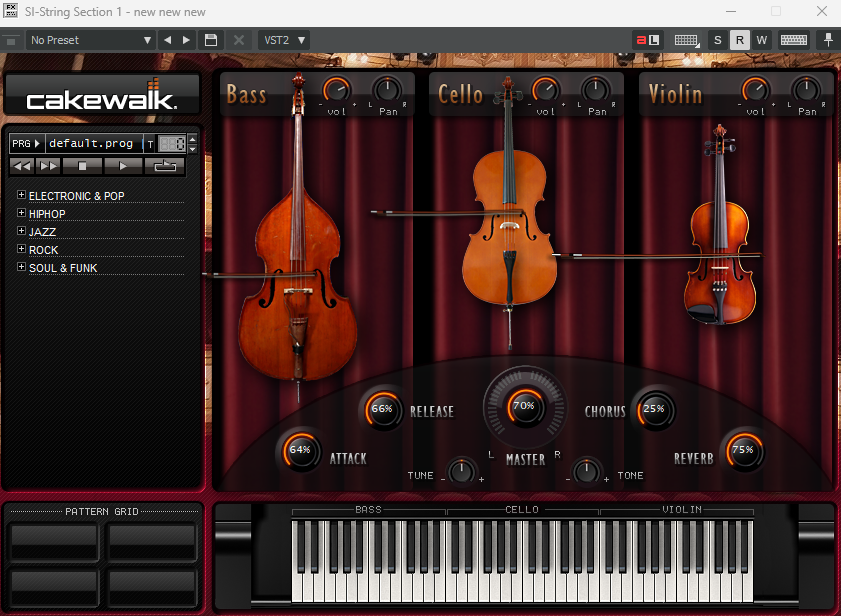Click the ACT Learn icon
841x616 pixels.
647,40
